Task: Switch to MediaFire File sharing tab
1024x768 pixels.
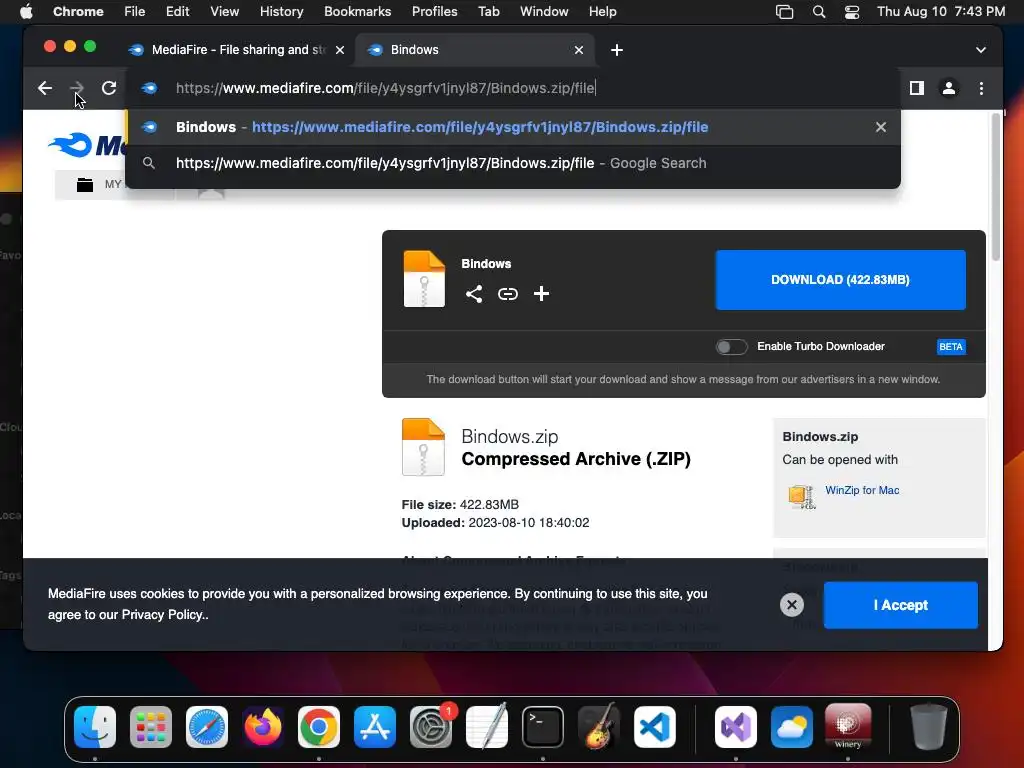Action: (x=236, y=50)
